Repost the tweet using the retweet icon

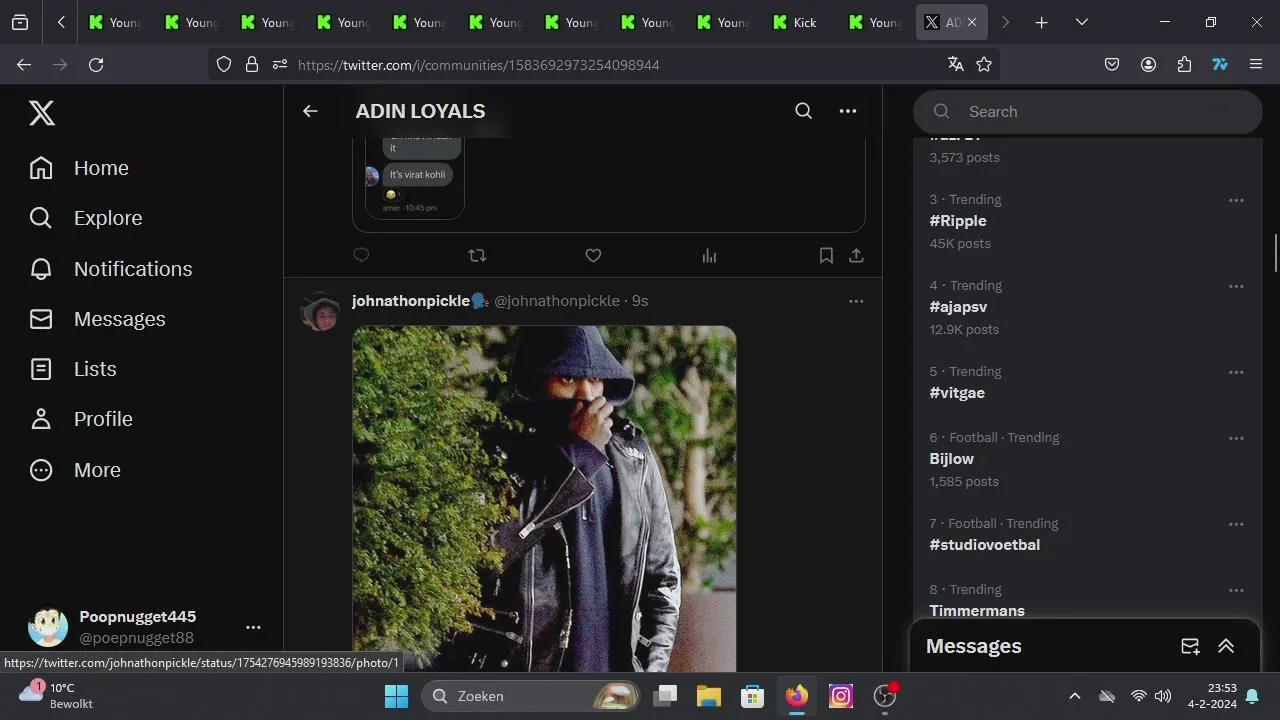(x=477, y=256)
